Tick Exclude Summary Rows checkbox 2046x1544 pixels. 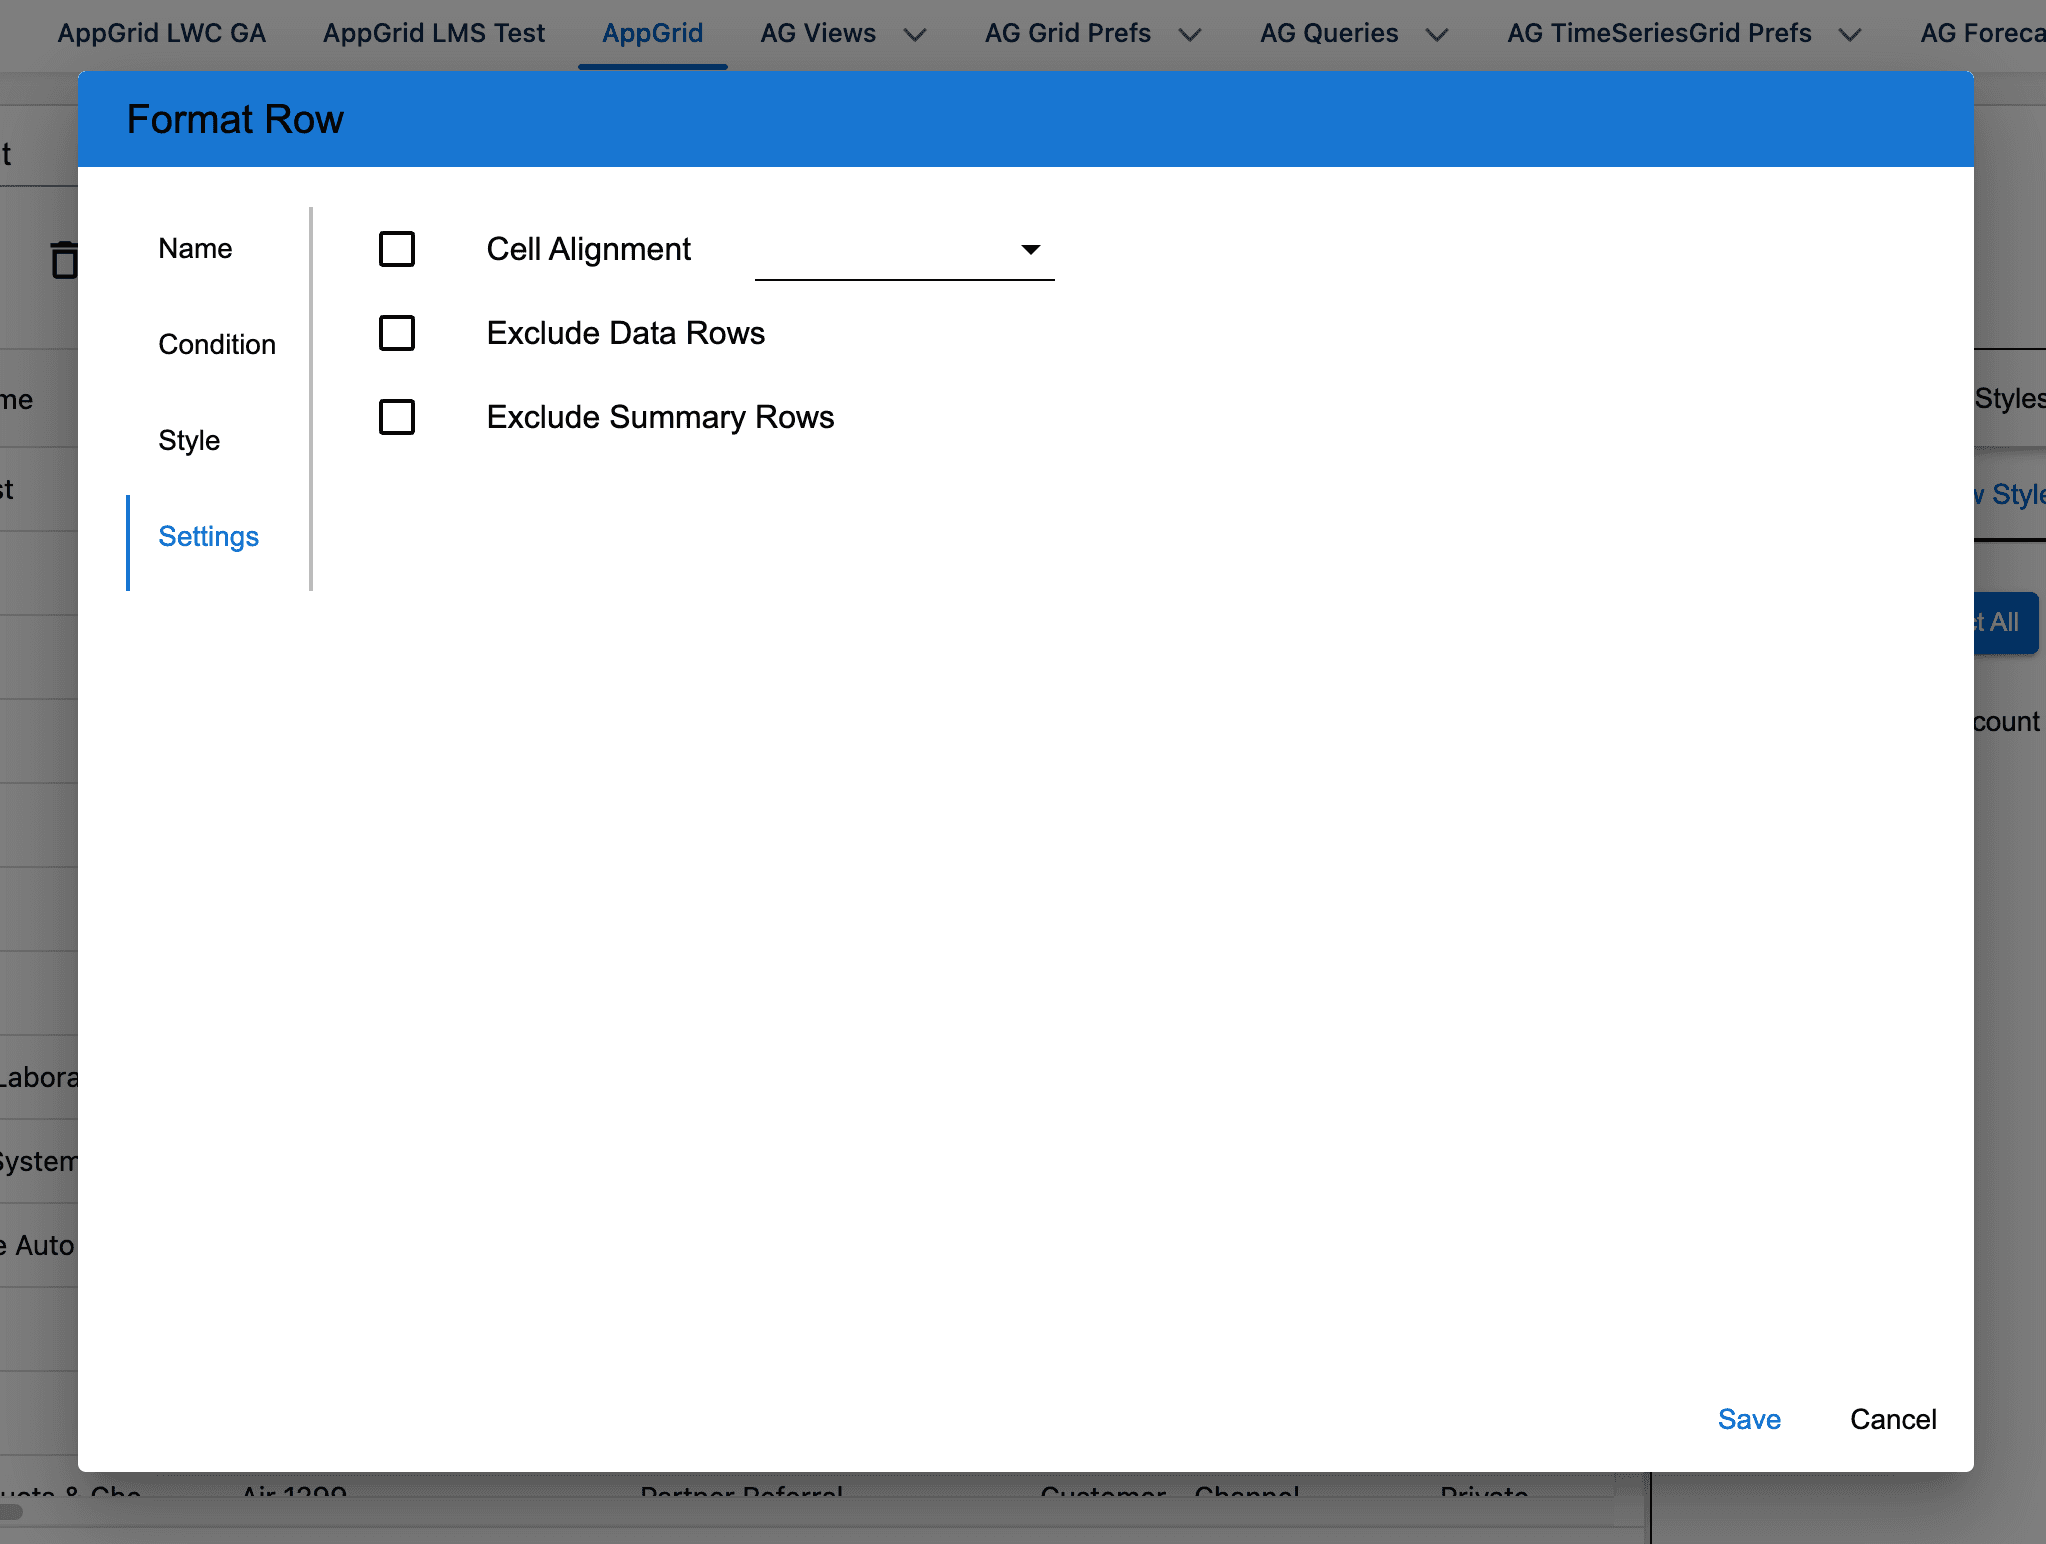[x=397, y=417]
